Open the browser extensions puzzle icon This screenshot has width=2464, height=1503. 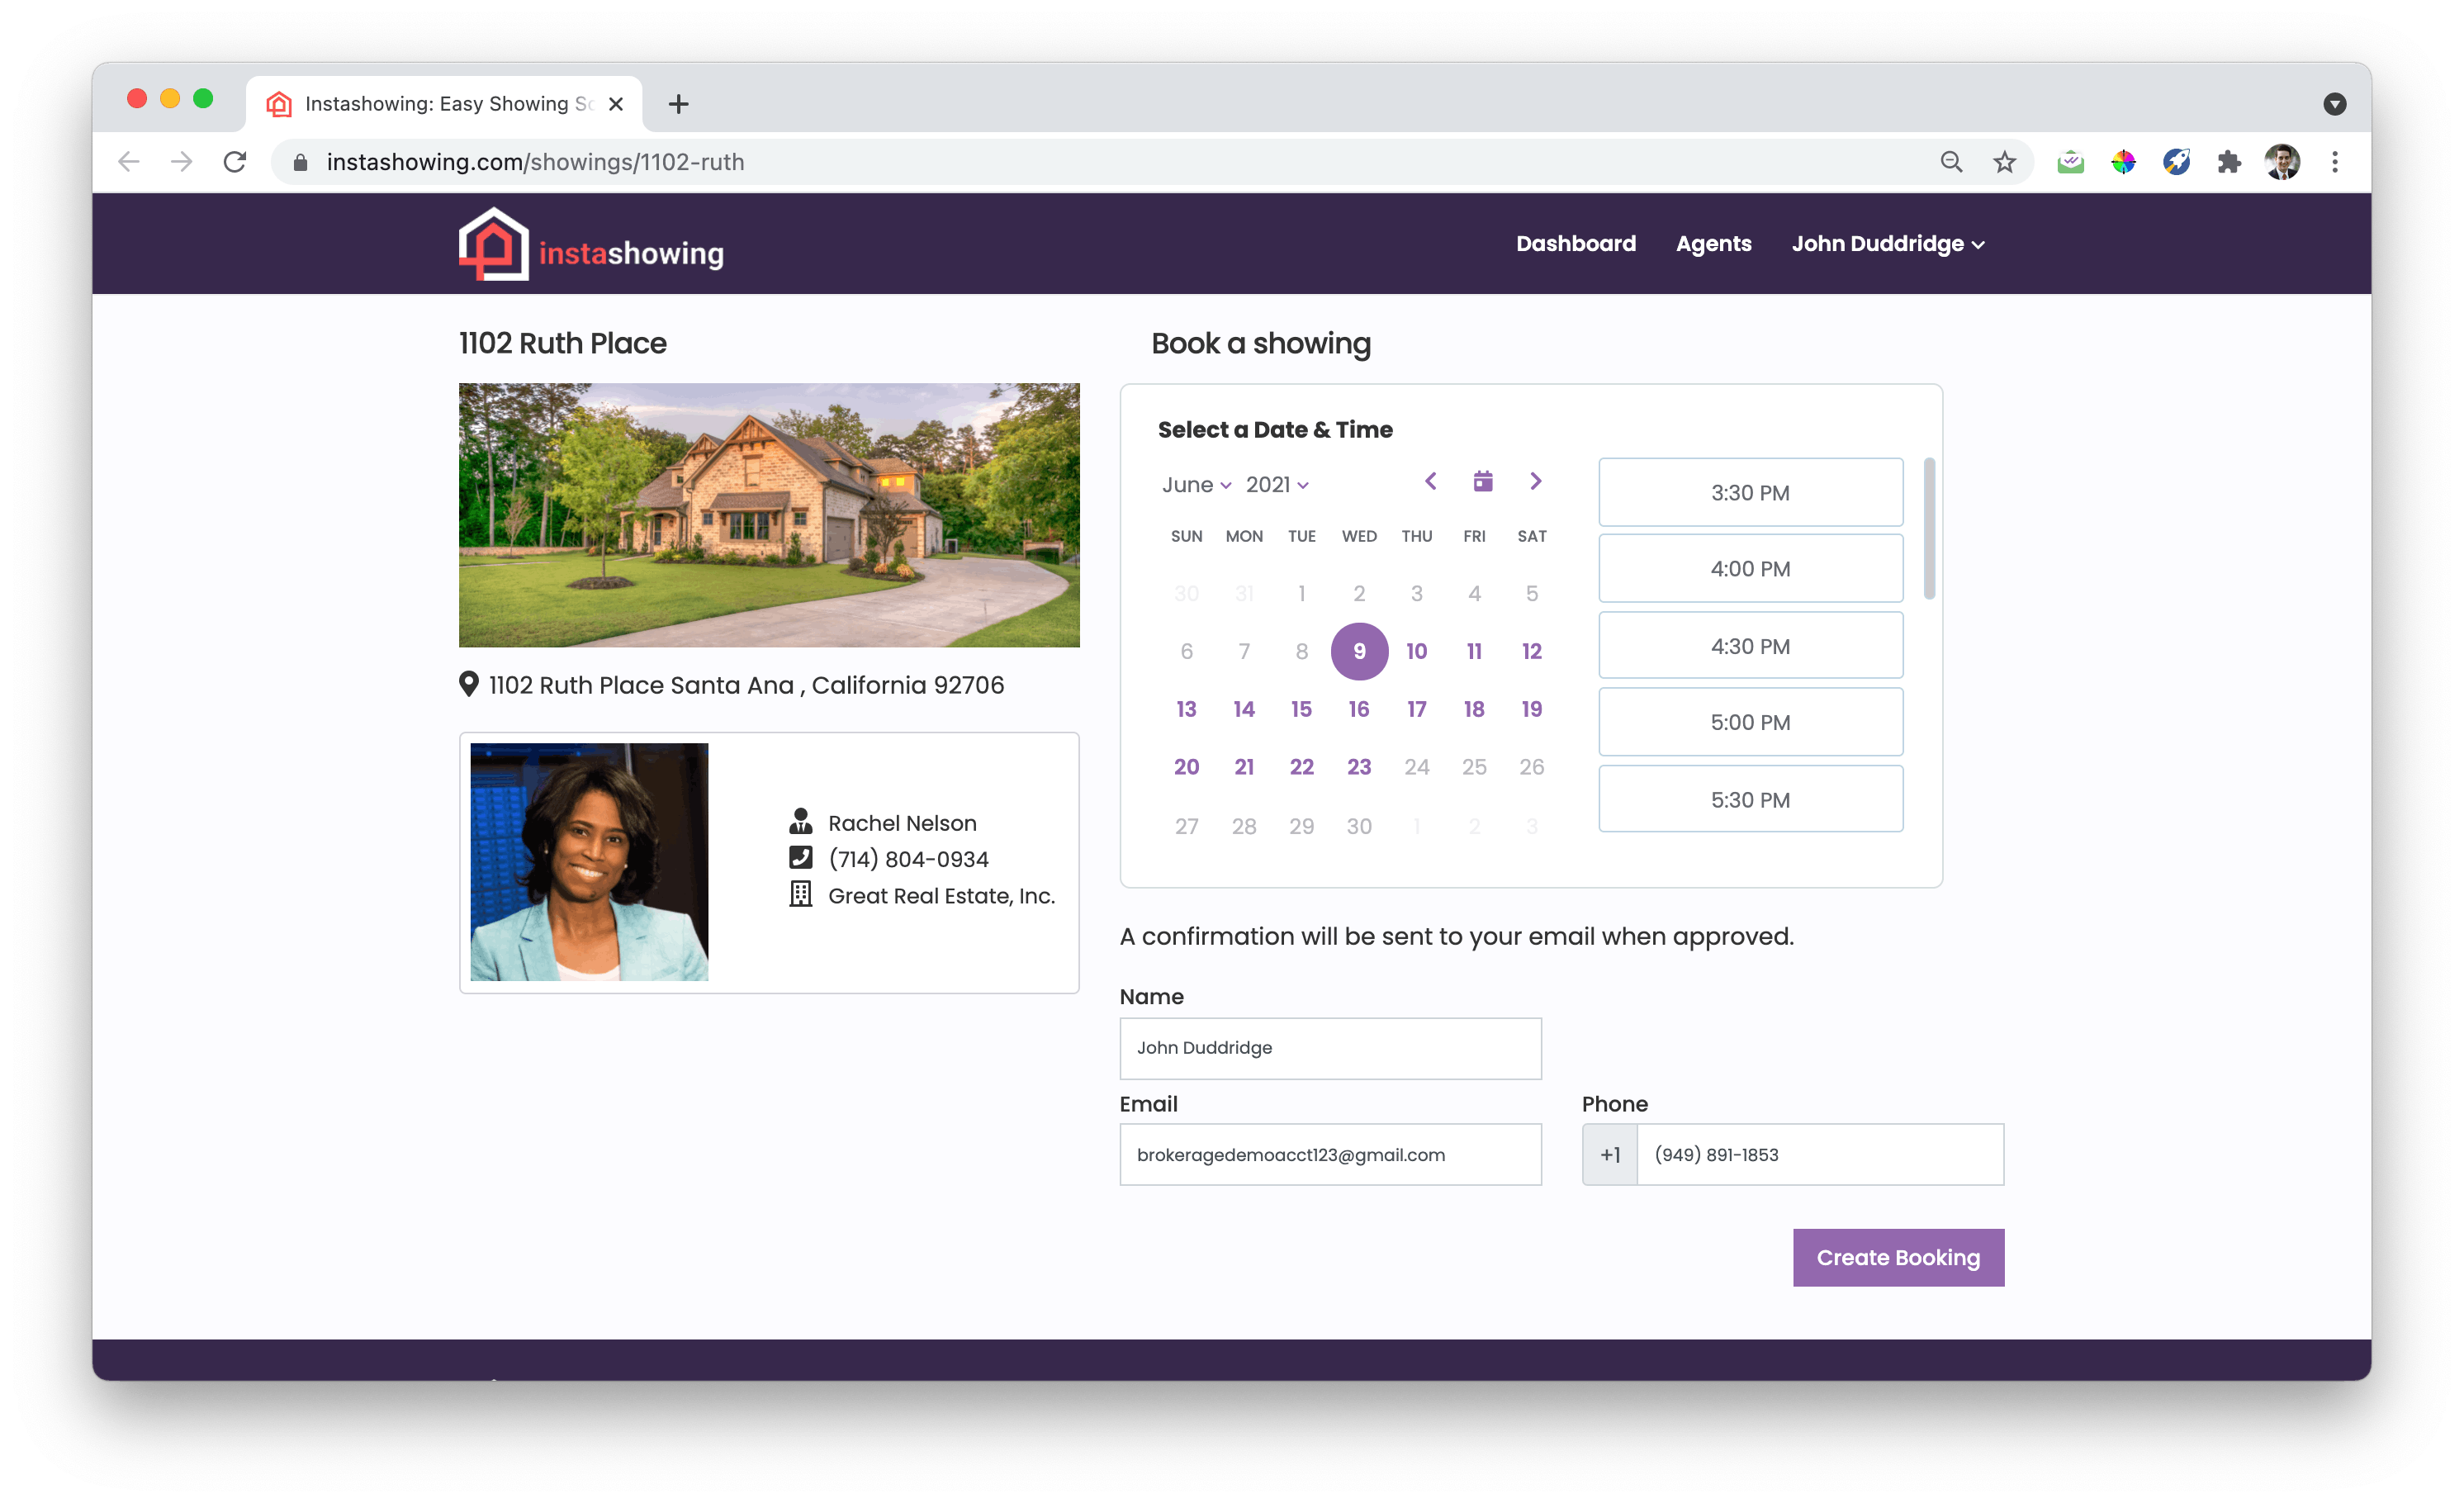coord(2229,162)
